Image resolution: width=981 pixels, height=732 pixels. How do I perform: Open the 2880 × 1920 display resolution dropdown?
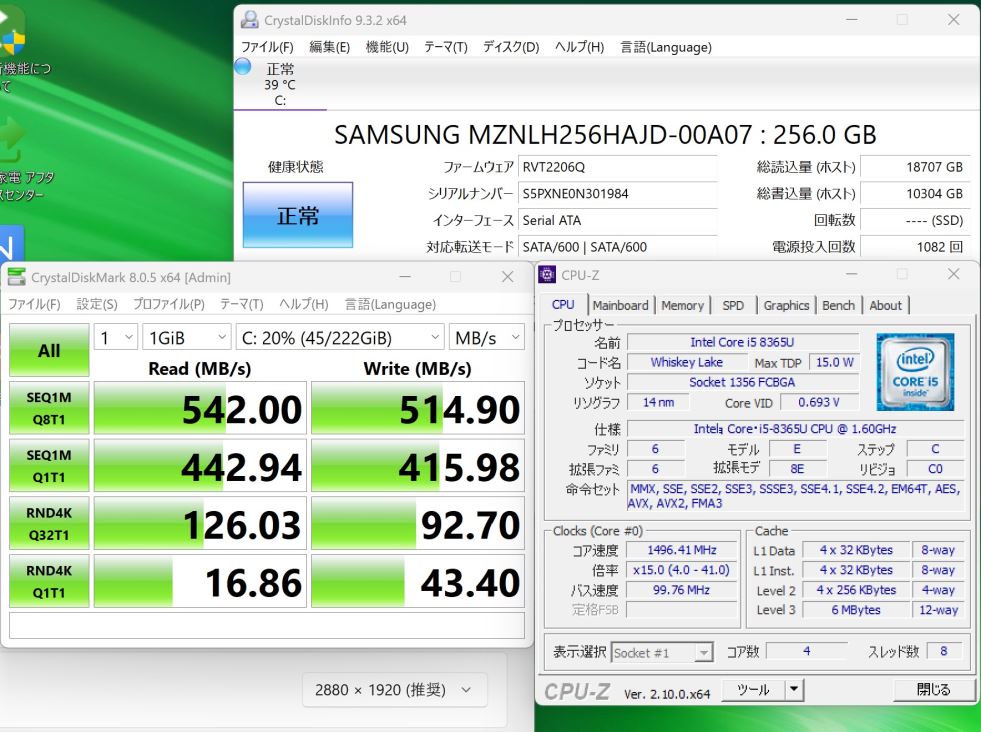point(394,690)
